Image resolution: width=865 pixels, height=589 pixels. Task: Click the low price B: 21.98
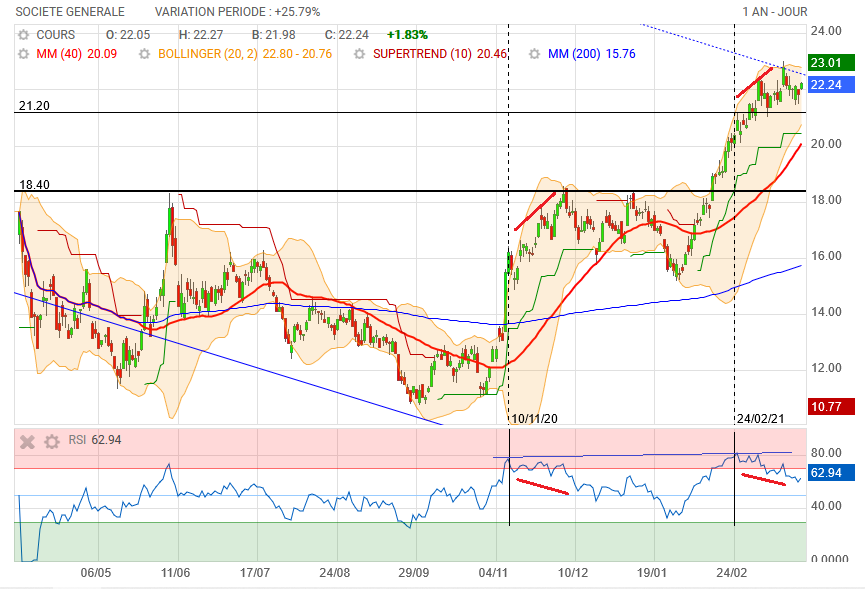coord(274,35)
